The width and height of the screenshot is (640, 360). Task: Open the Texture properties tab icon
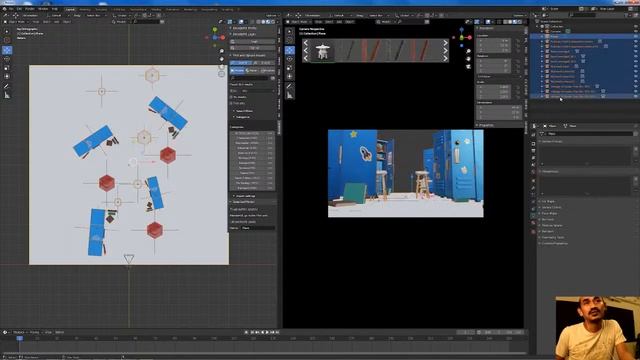pyautogui.click(x=533, y=231)
